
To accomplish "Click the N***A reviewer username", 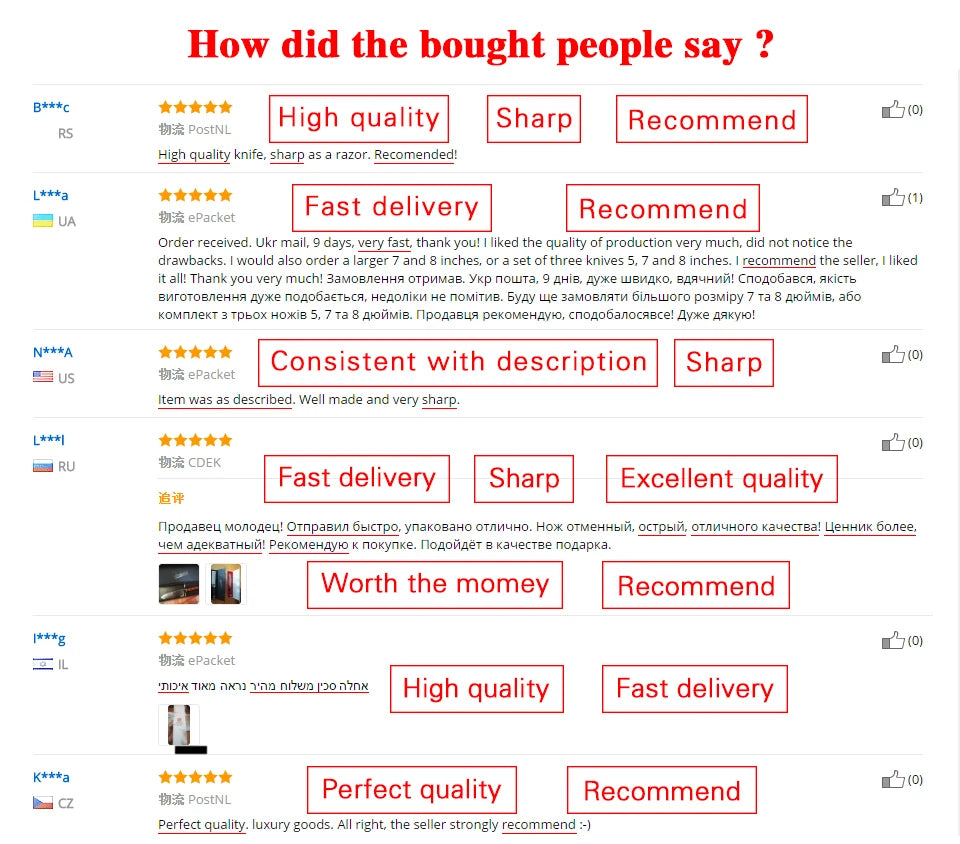I will click(x=53, y=352).
